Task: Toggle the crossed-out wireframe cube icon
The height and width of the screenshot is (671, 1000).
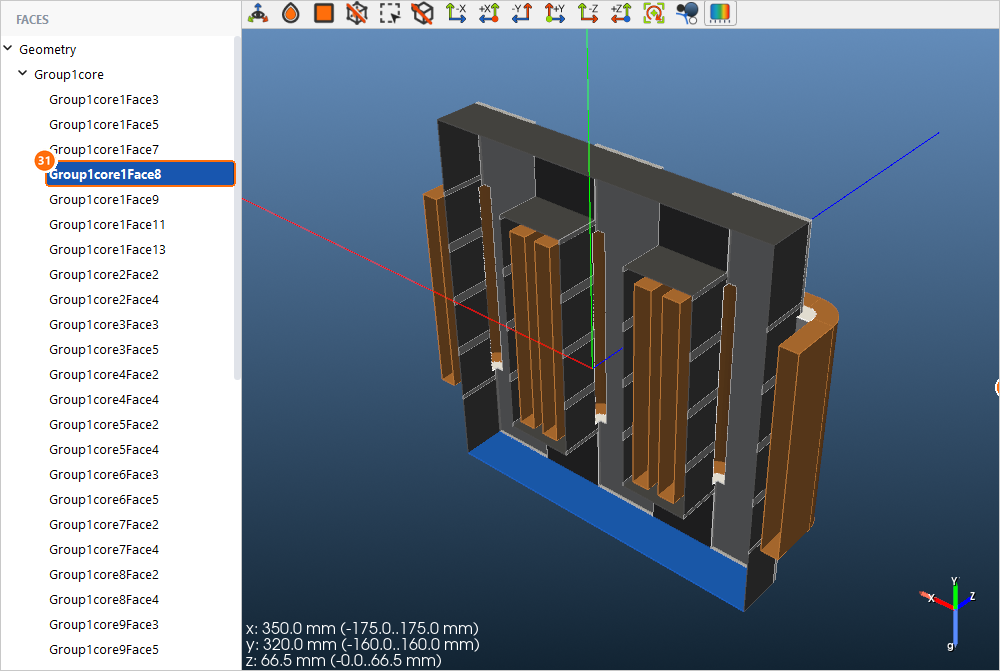Action: click(357, 13)
